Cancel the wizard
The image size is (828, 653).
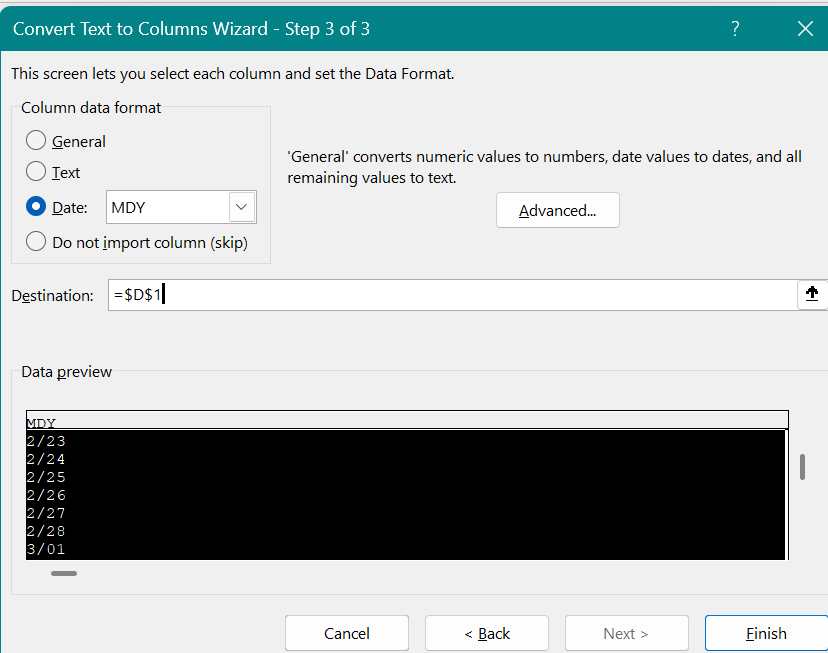(x=347, y=633)
